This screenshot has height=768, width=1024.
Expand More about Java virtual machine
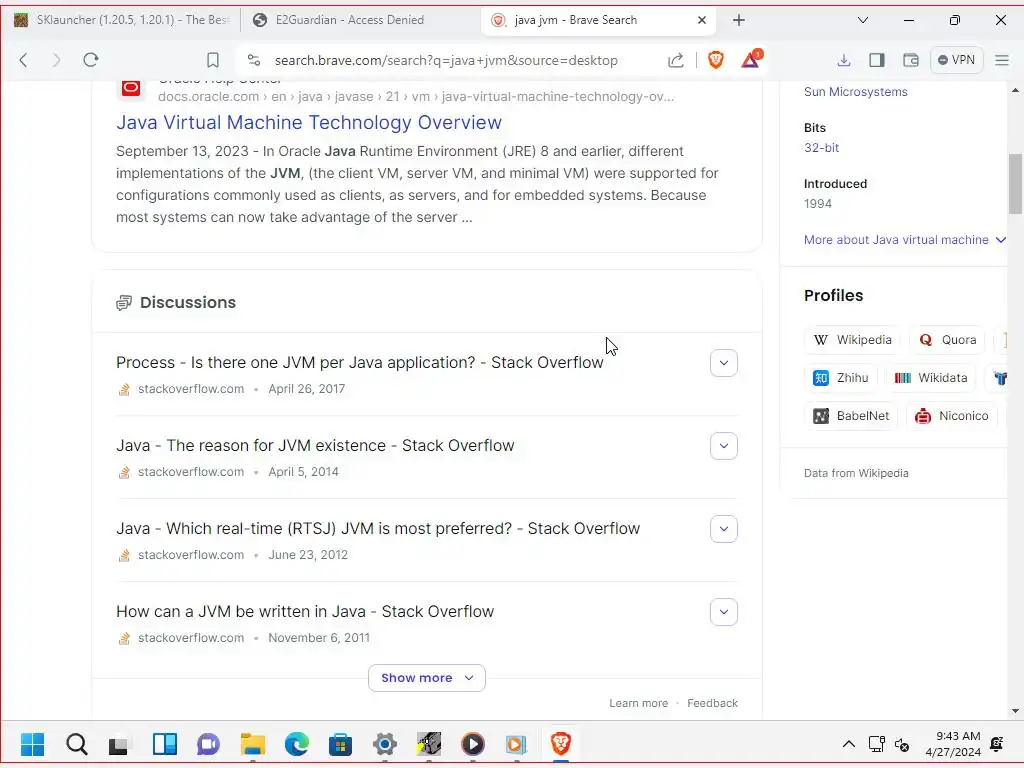pos(904,240)
